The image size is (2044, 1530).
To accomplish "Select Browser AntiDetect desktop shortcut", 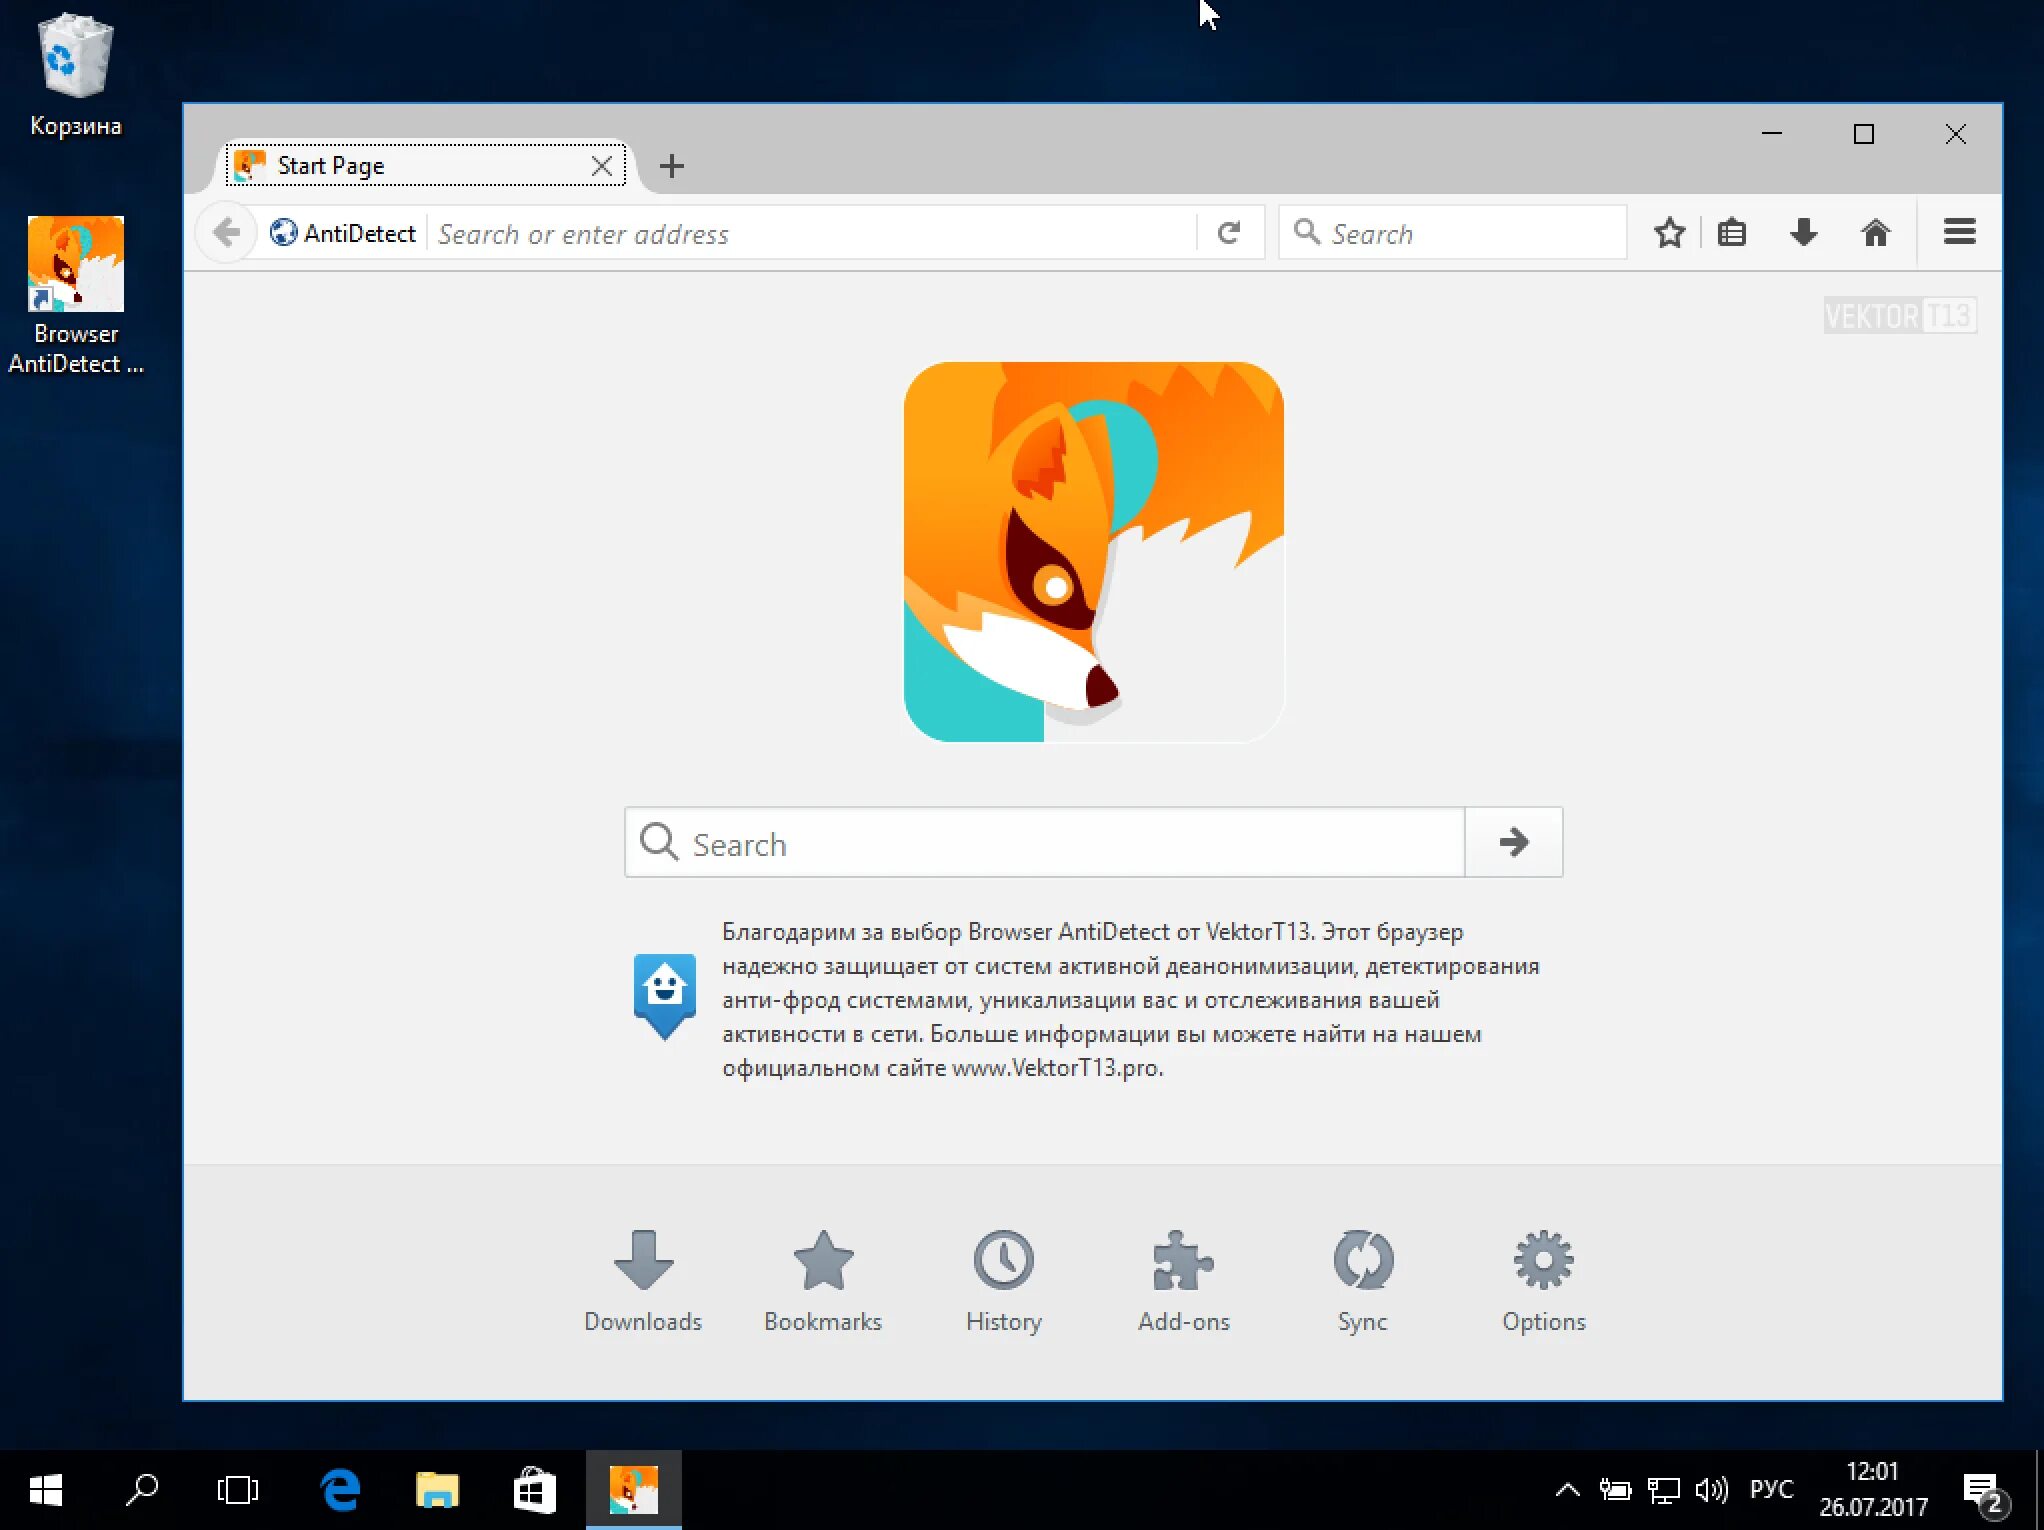I will 76,295.
